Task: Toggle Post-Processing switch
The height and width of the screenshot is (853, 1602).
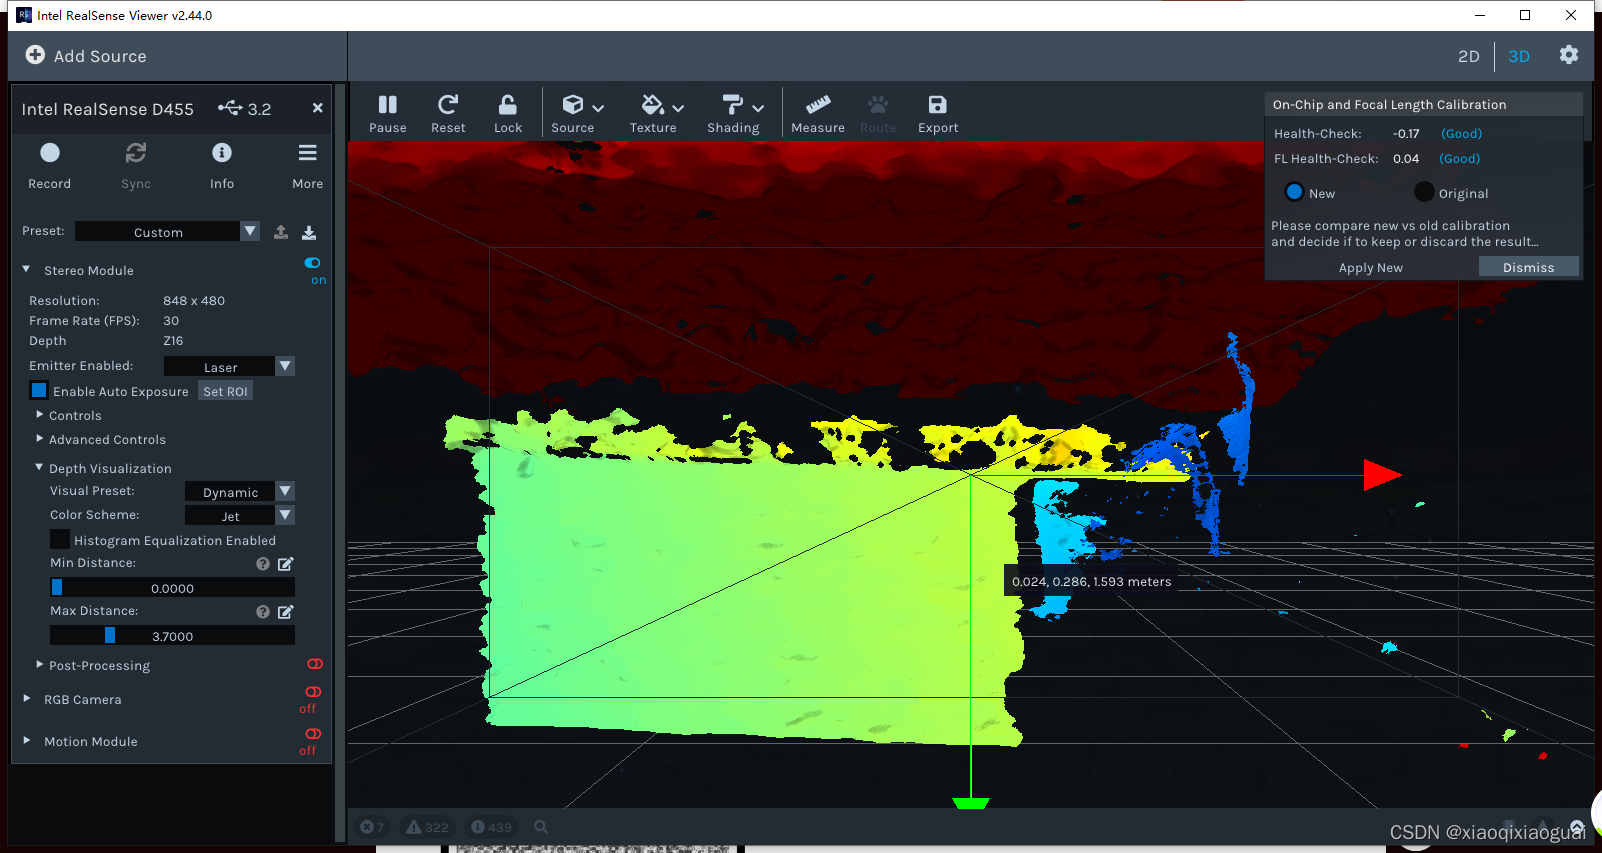Action: point(315,664)
